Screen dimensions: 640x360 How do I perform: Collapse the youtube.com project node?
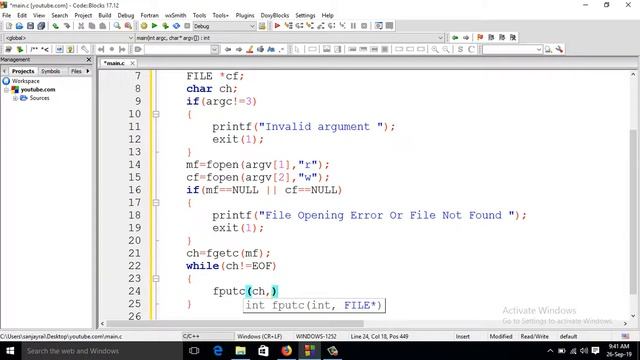[x=6, y=90]
